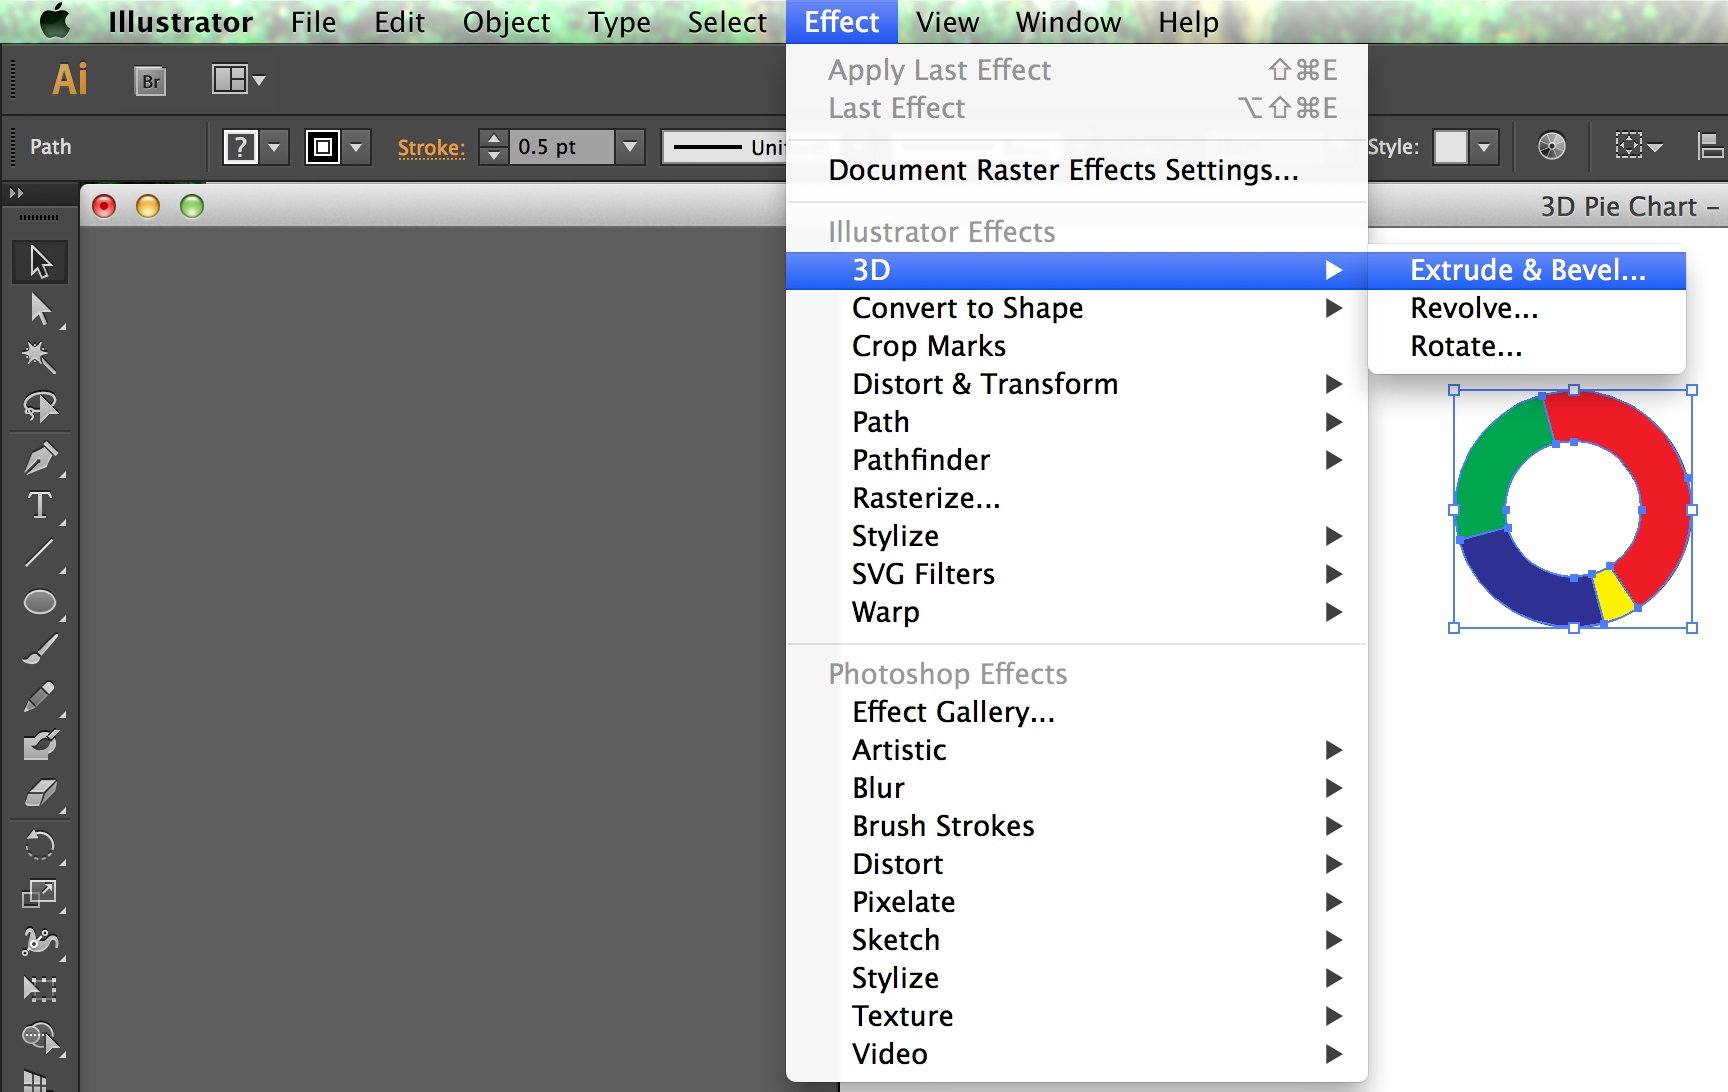Select the Pen tool
Image resolution: width=1728 pixels, height=1092 pixels.
(x=40, y=458)
